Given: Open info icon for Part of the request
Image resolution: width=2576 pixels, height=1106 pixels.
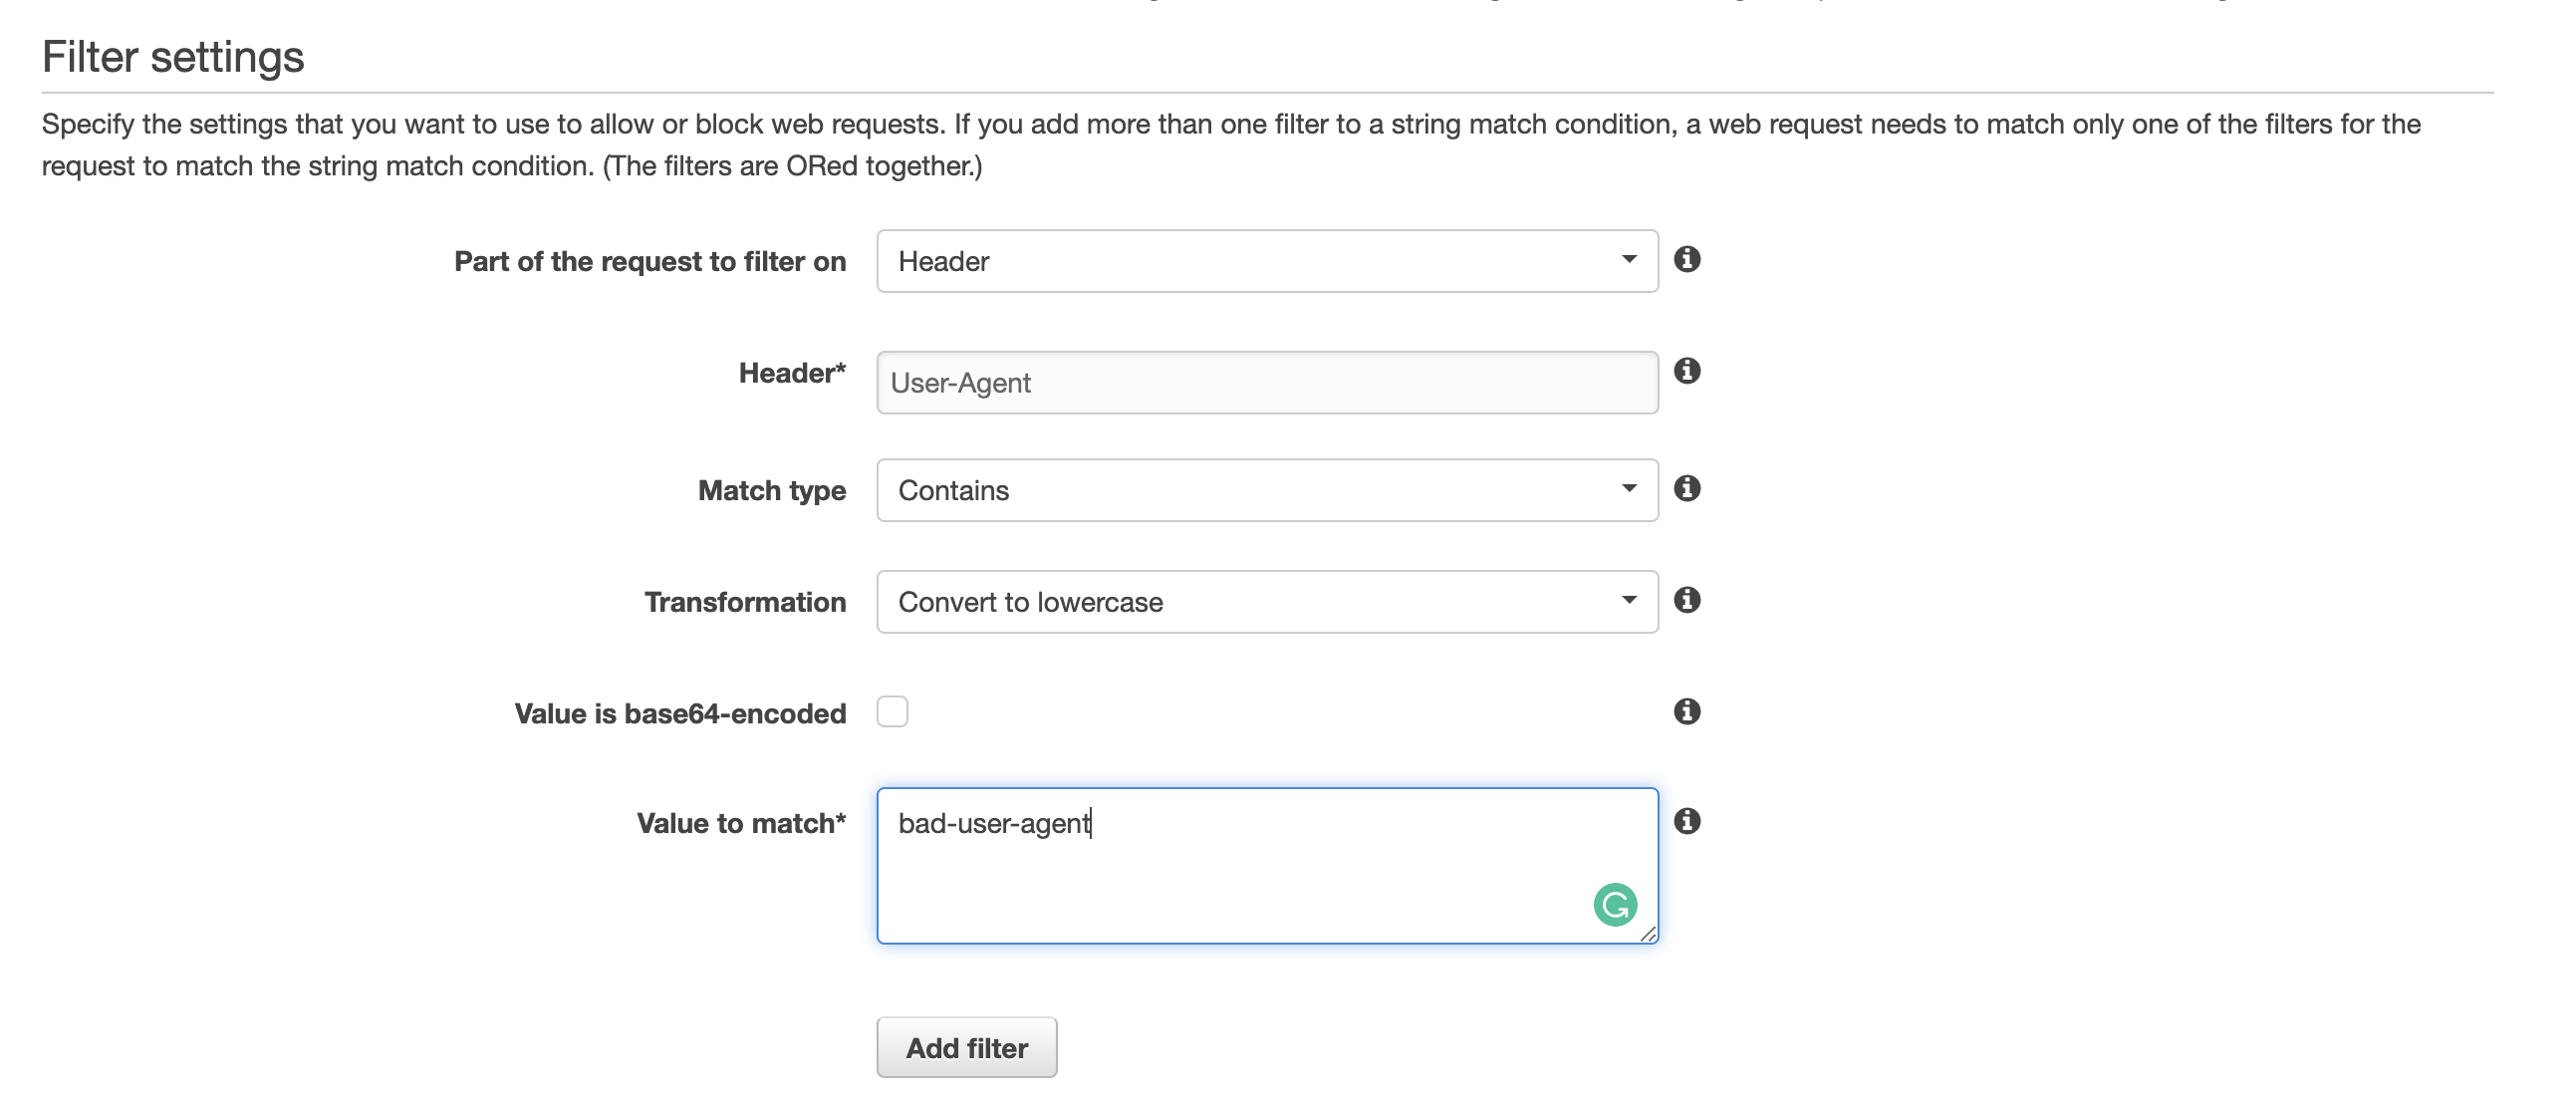Looking at the screenshot, I should pos(1686,259).
